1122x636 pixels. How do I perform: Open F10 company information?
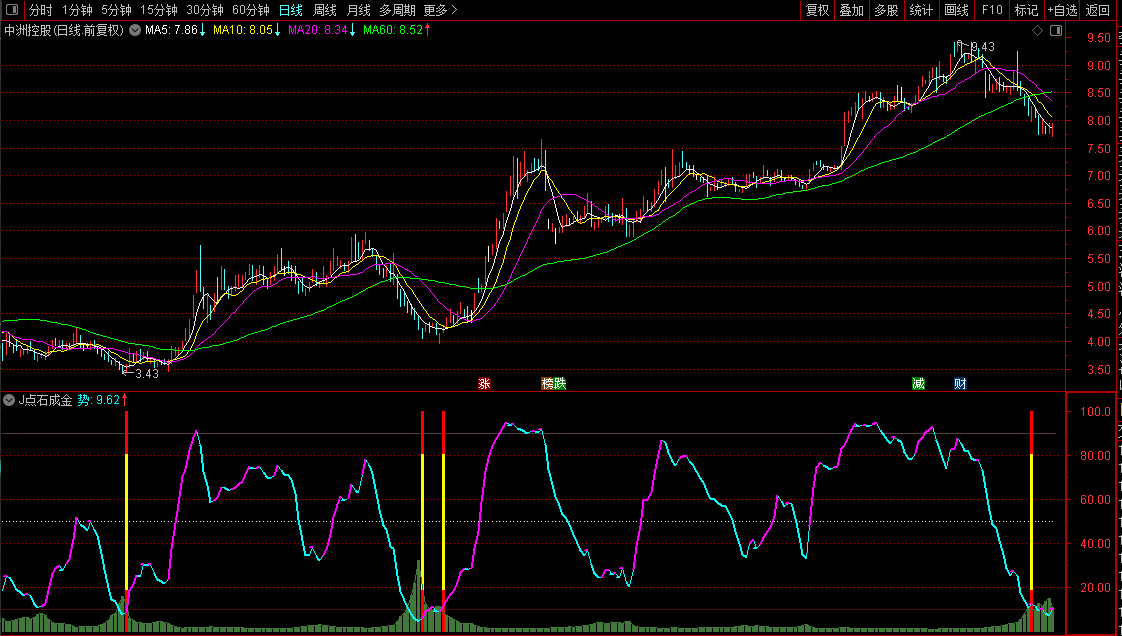tap(992, 10)
